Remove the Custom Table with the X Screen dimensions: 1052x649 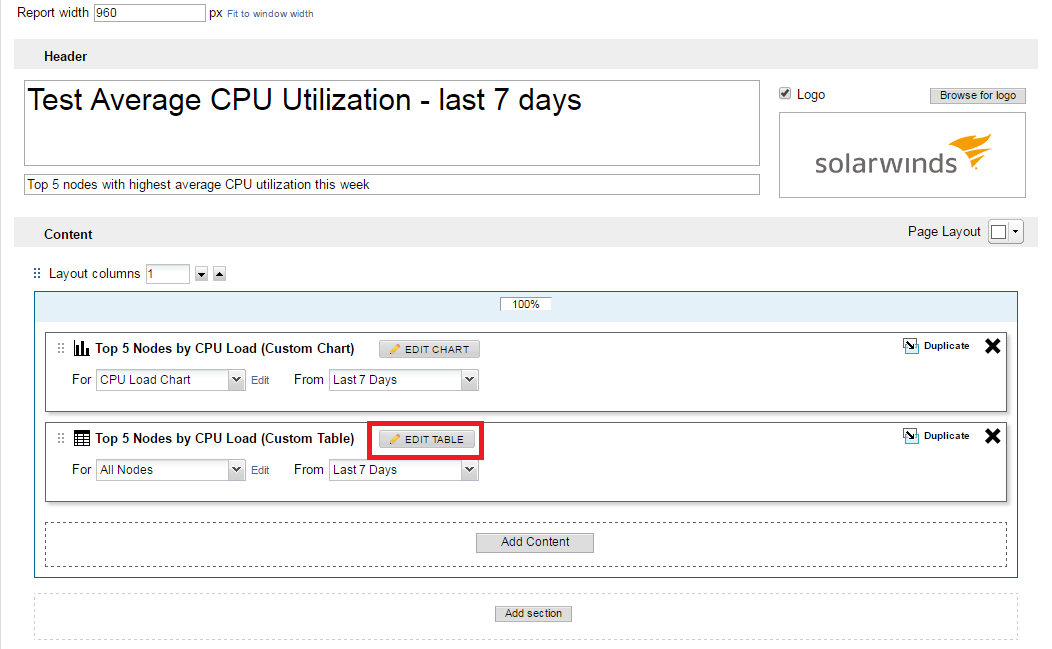(993, 436)
